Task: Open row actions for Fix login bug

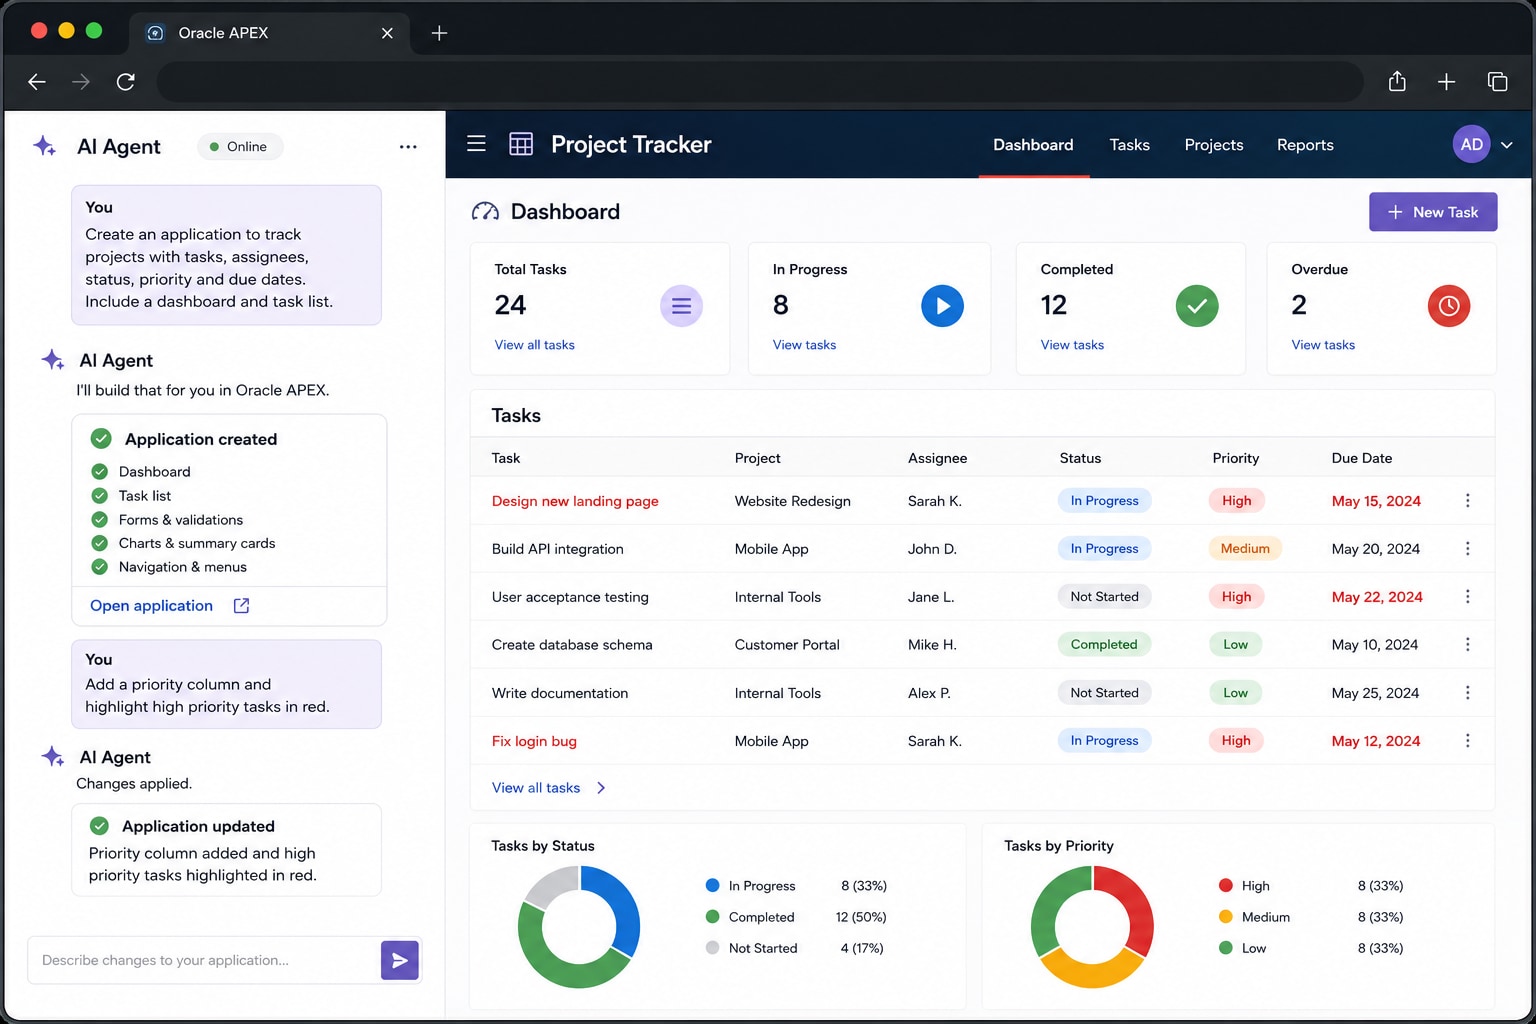Action: click(x=1467, y=741)
